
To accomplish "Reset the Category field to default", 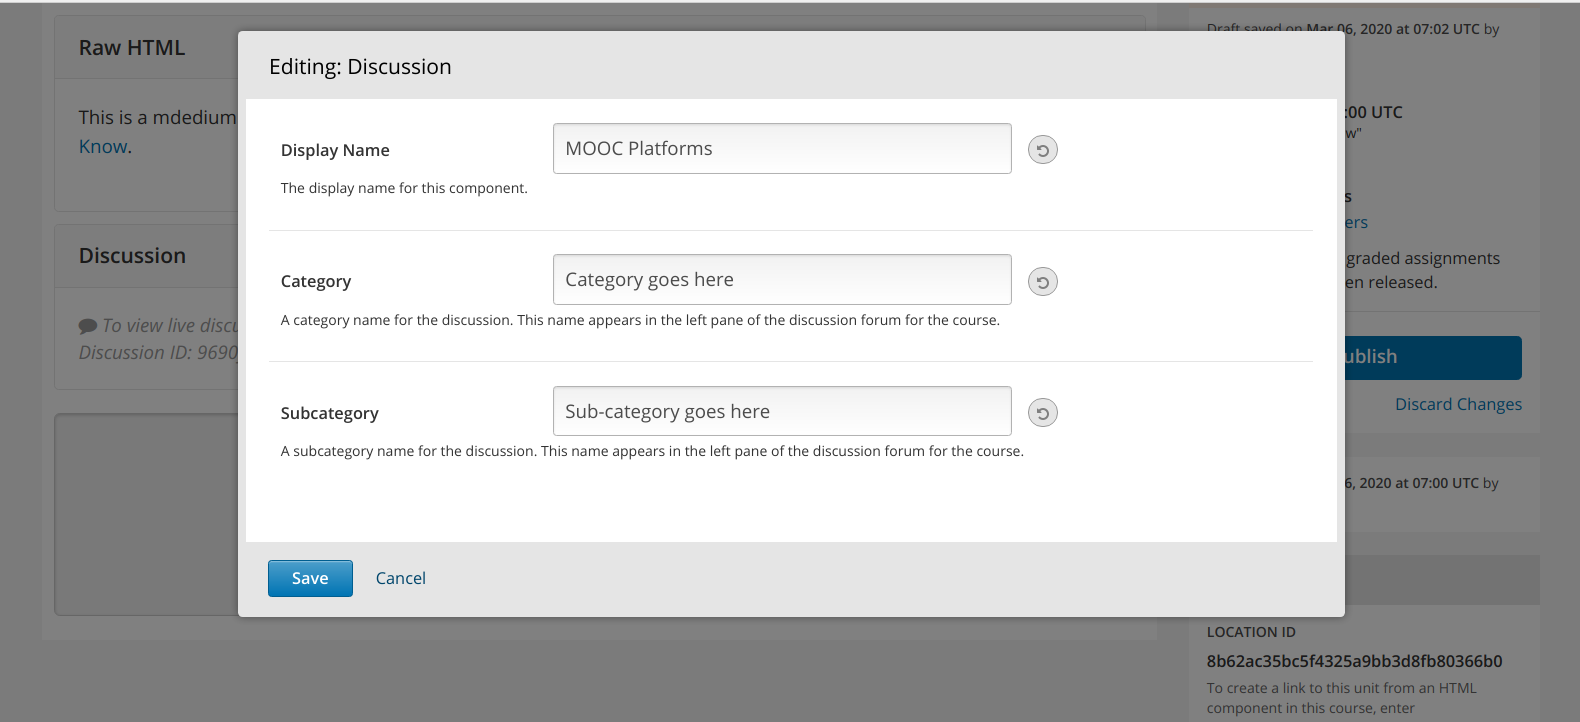I will pos(1042,282).
